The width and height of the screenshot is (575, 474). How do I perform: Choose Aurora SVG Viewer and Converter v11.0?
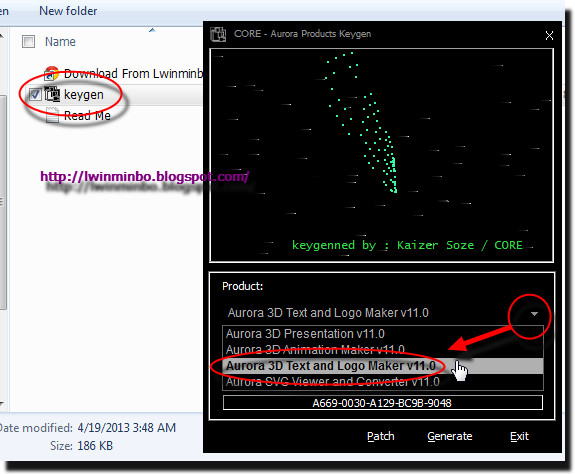click(383, 382)
